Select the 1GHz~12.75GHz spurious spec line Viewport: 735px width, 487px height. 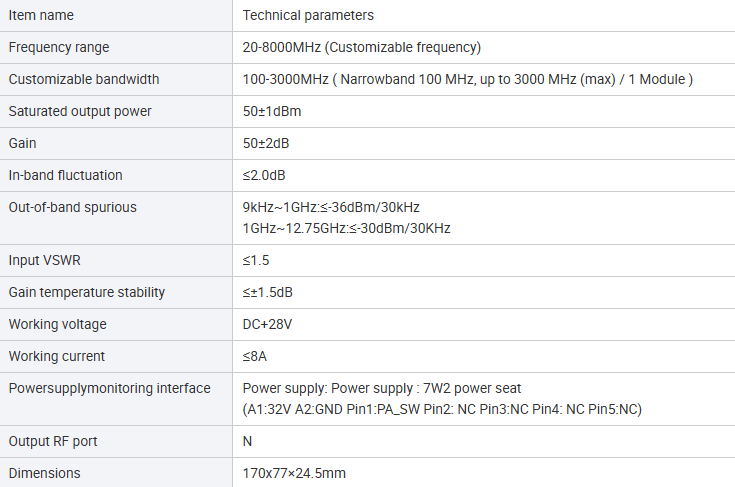coord(346,228)
